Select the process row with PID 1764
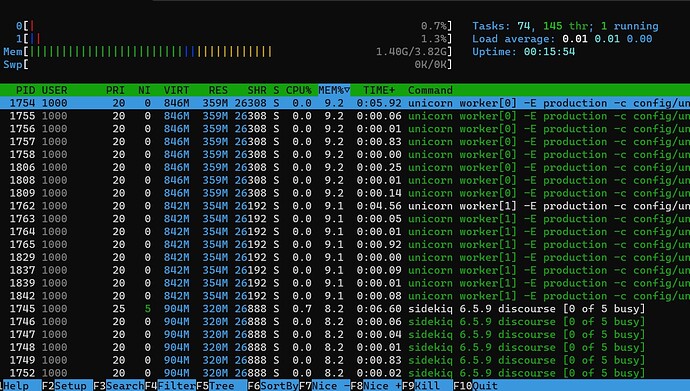 [345, 232]
